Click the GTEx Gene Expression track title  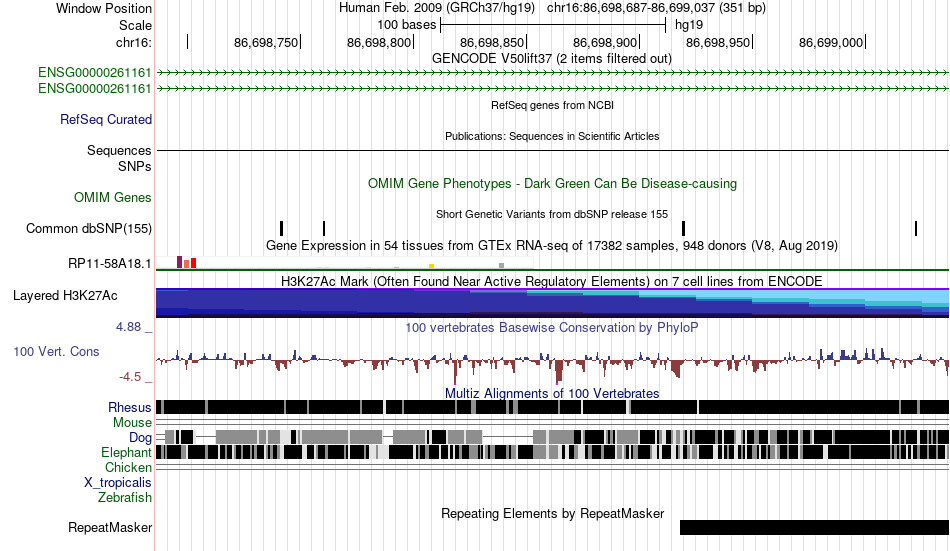pyautogui.click(x=552, y=245)
